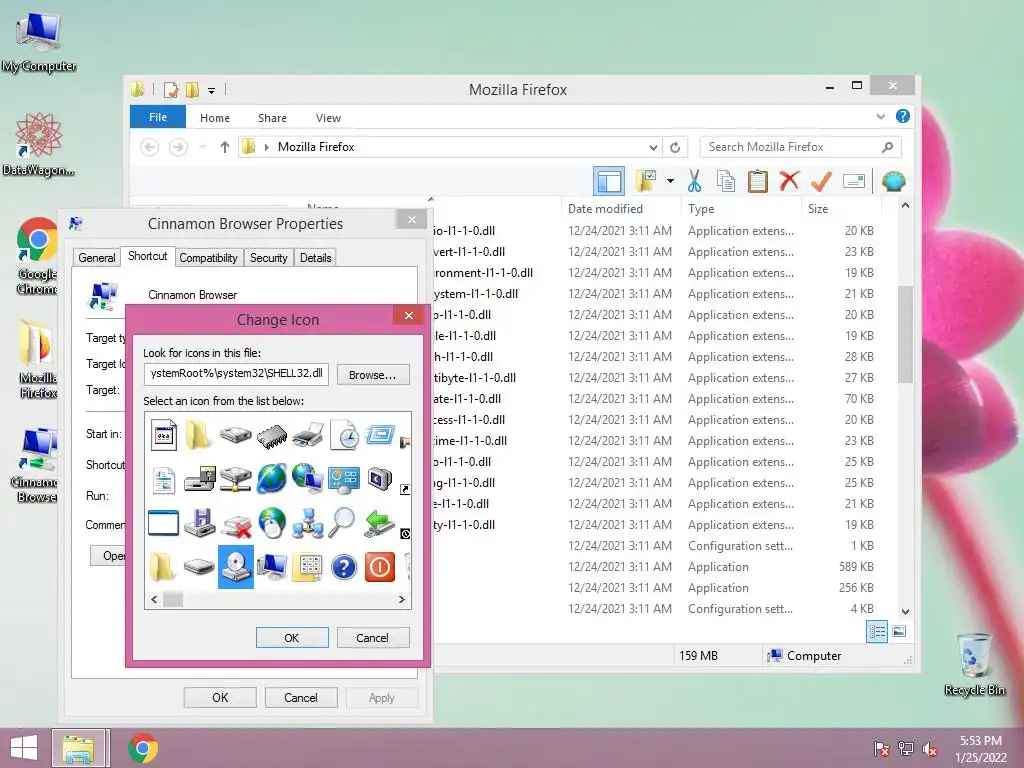The height and width of the screenshot is (768, 1024).
Task: Click the Browse... button
Action: click(x=373, y=375)
